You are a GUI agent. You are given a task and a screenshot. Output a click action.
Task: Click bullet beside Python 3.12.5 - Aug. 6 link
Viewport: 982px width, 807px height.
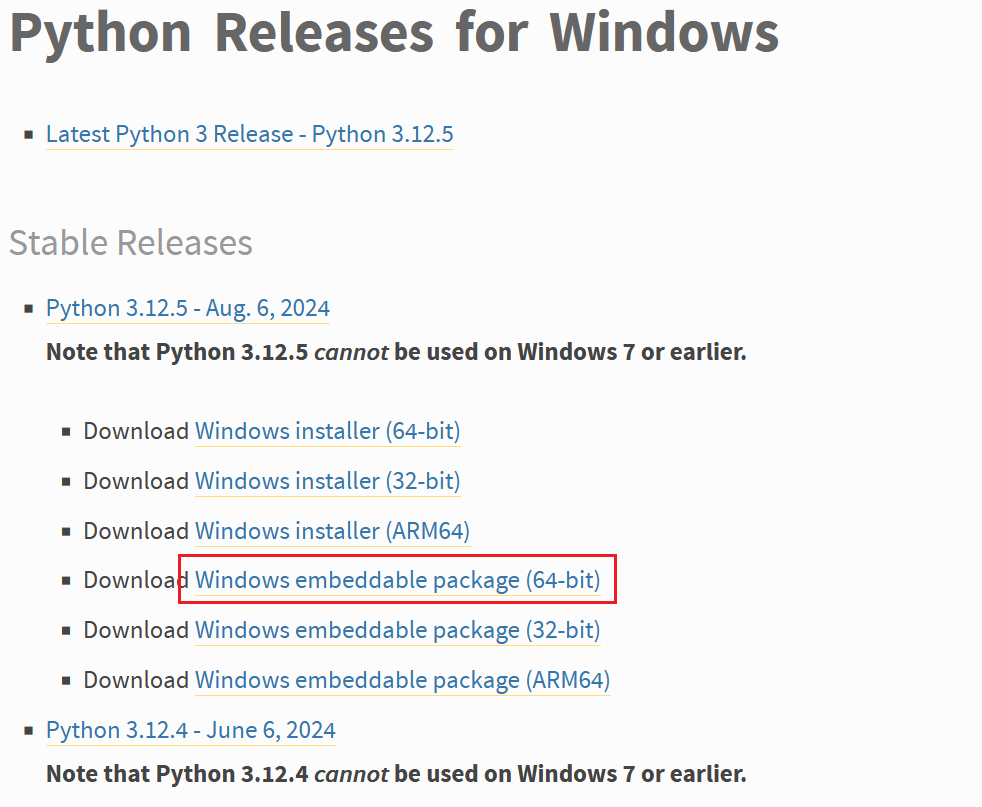(x=29, y=309)
